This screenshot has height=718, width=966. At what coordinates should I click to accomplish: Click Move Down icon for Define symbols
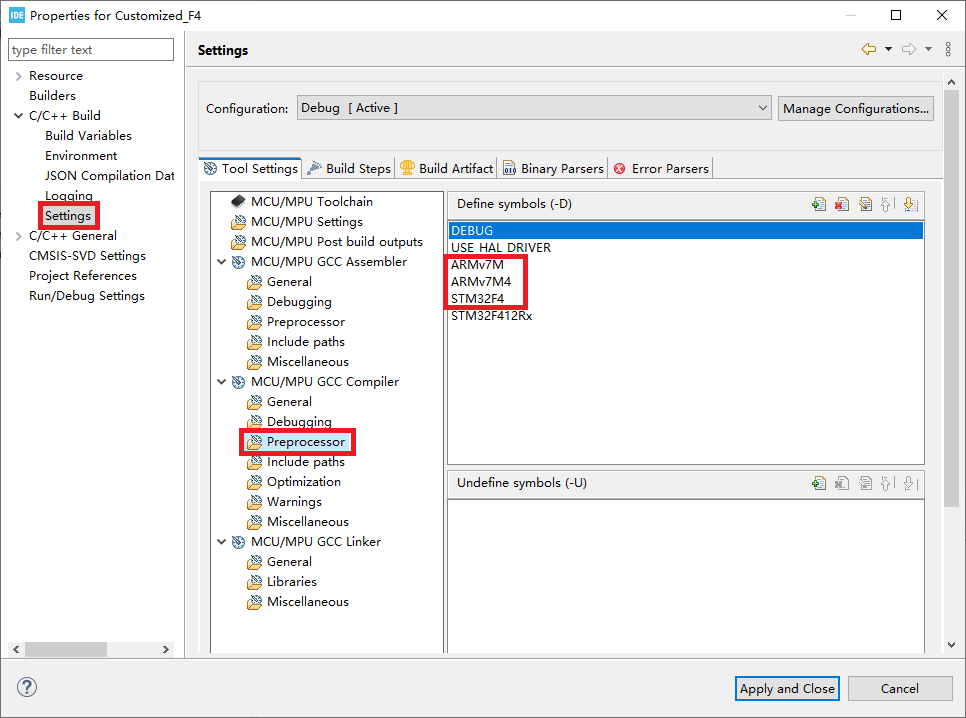pyautogui.click(x=910, y=204)
